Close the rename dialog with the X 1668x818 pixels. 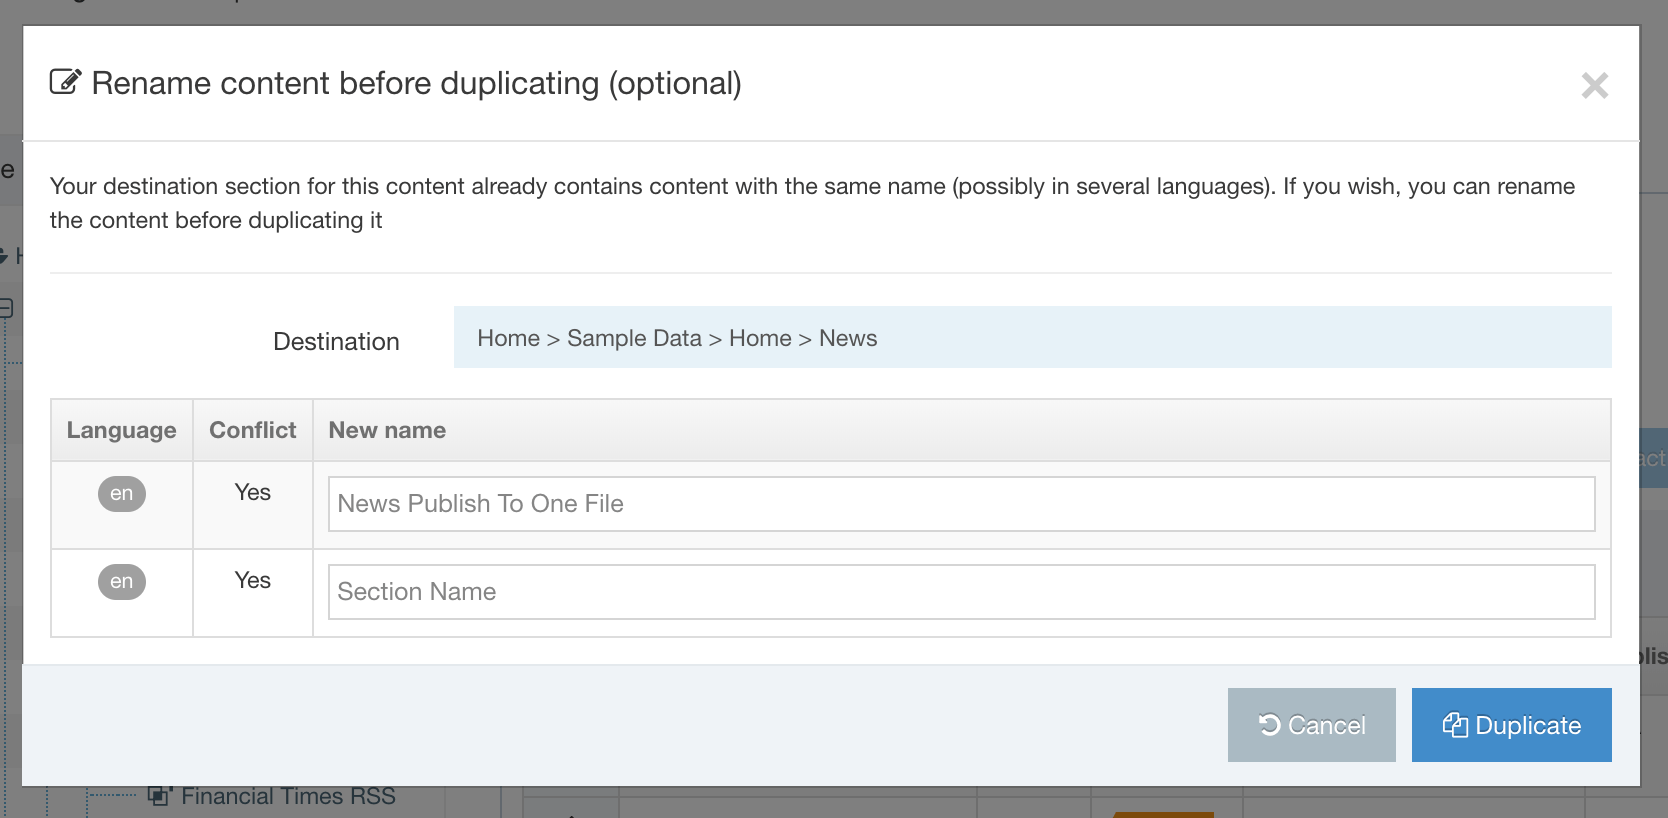tap(1594, 86)
